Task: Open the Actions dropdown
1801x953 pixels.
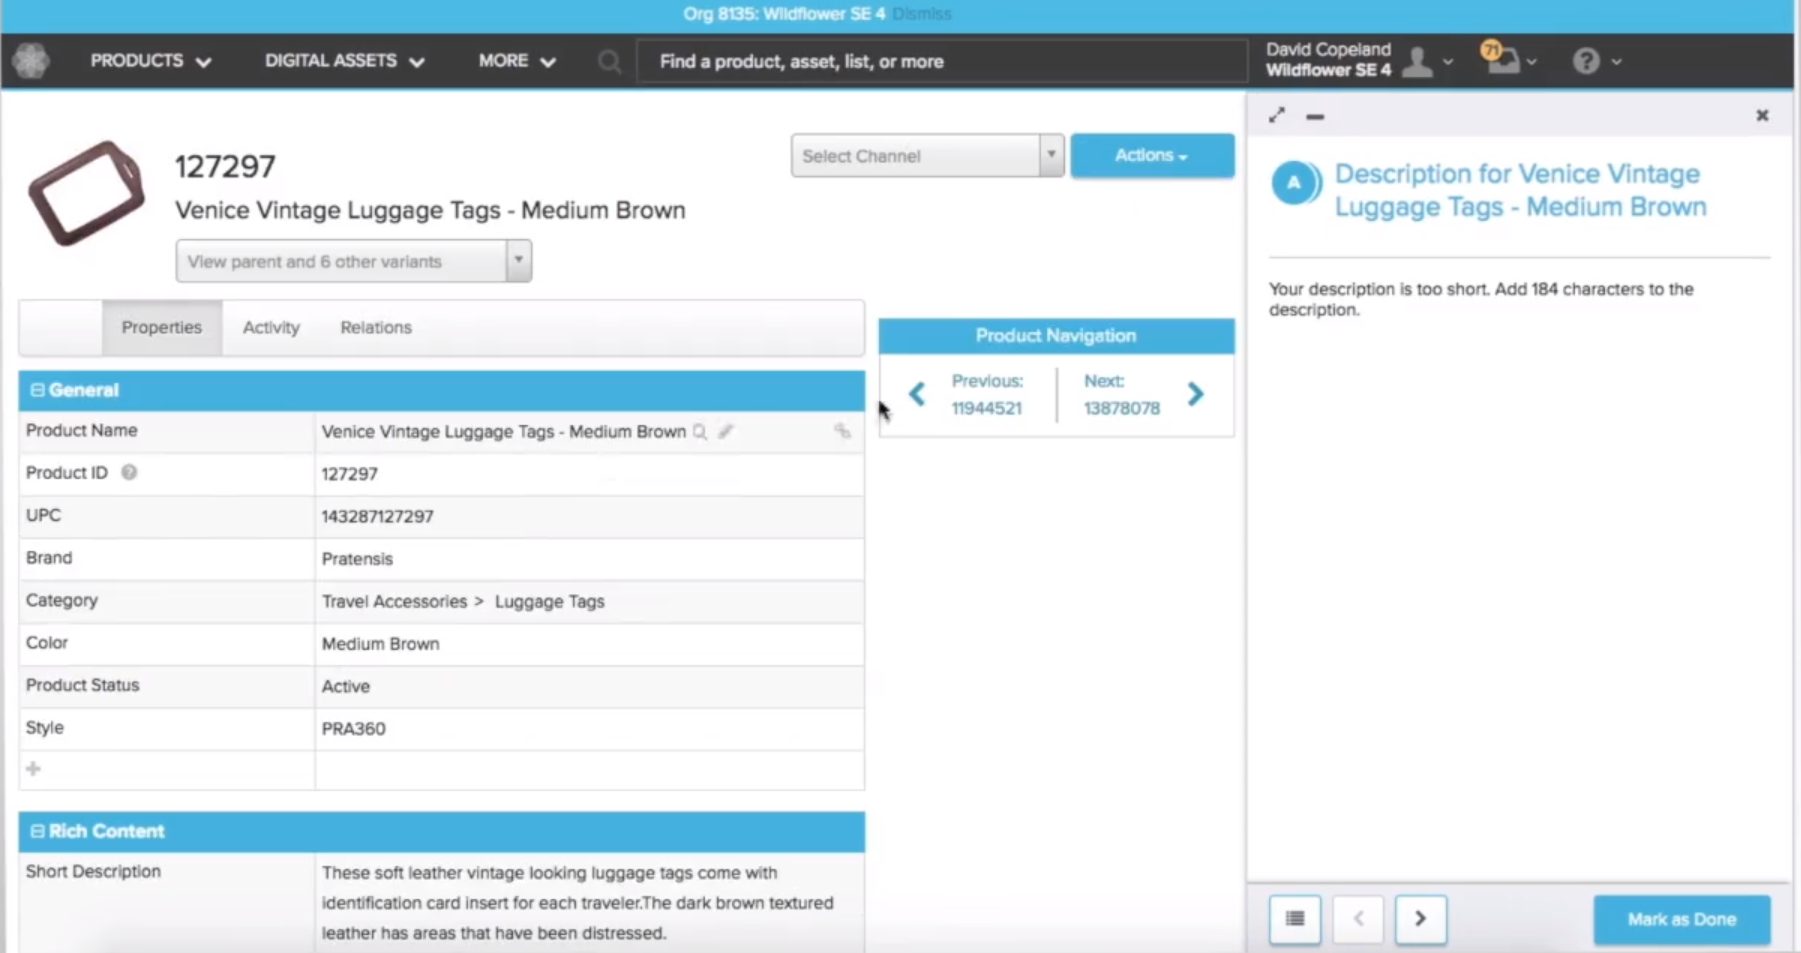Action: click(x=1151, y=155)
